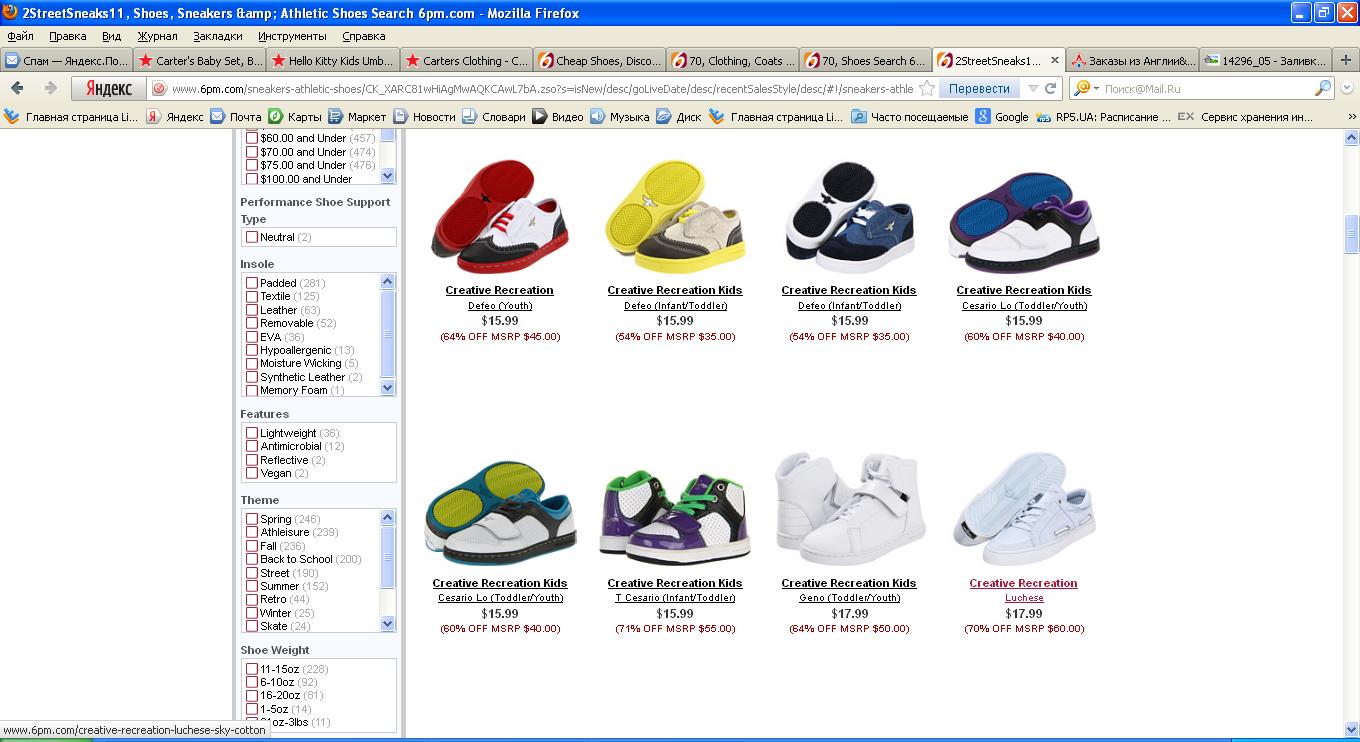Open T Cesario (Infant/Toddler) link

(675, 597)
